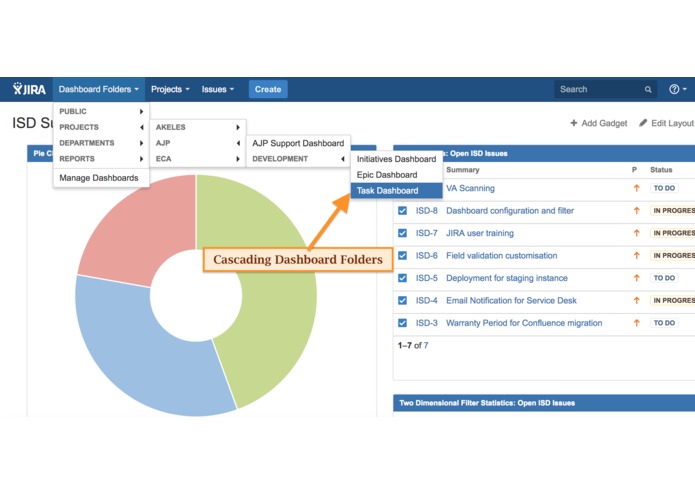Click TO DO status of VA Scanning
Viewport: 695px width, 494px height.
[x=664, y=188]
